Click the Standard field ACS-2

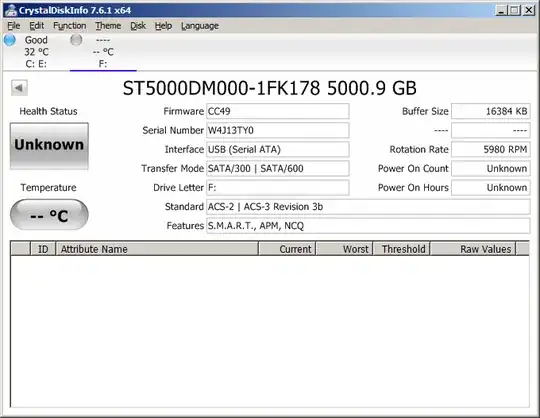coord(368,207)
